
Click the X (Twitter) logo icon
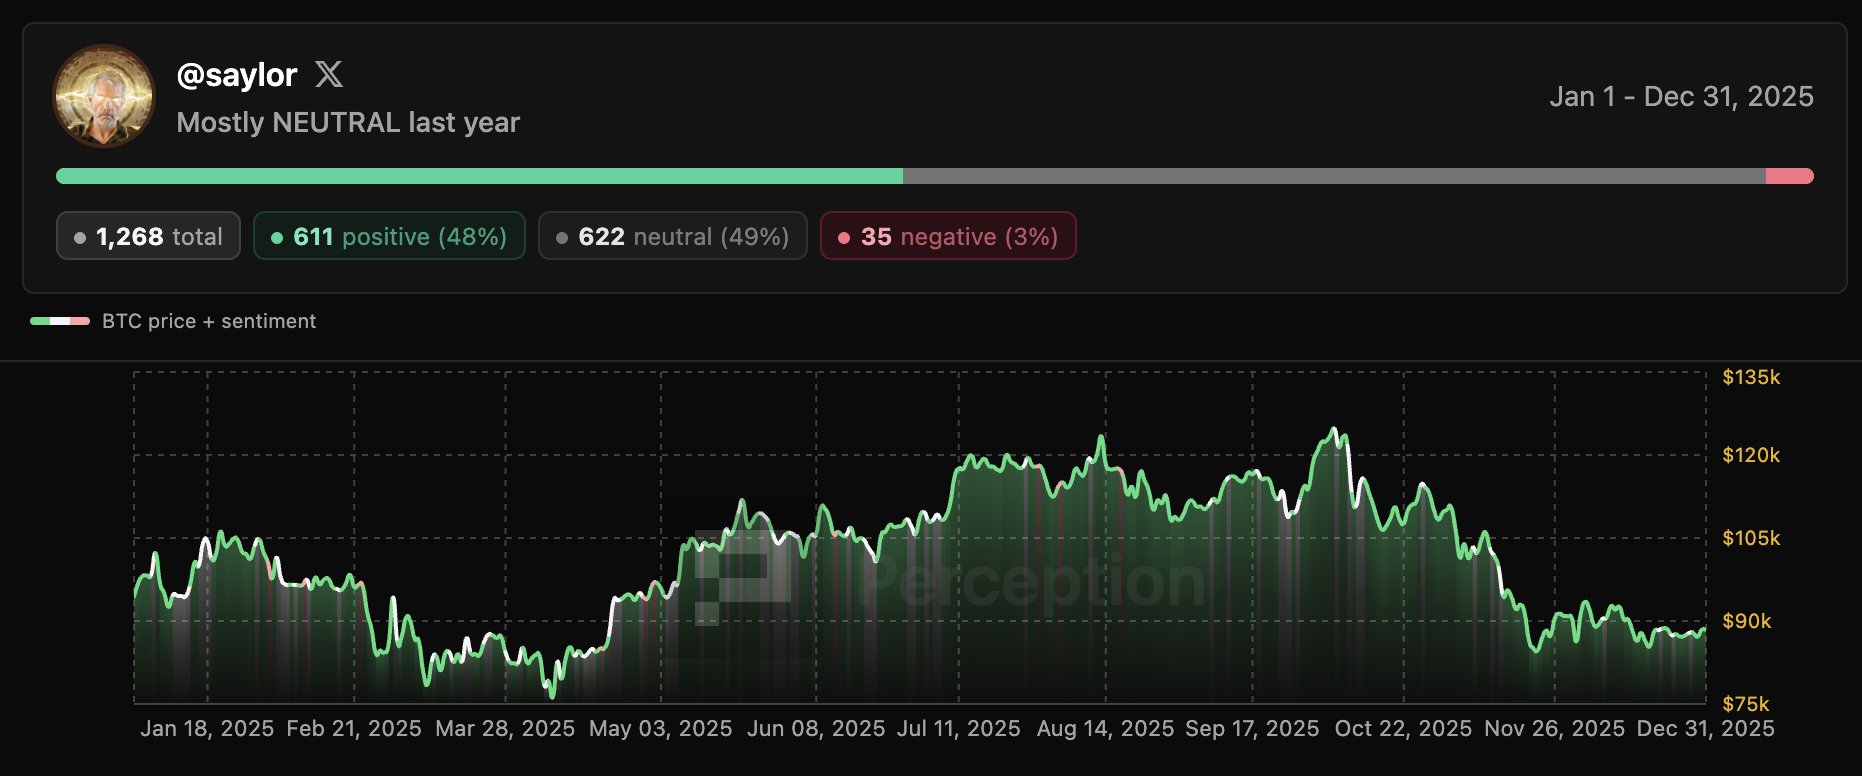coord(329,74)
